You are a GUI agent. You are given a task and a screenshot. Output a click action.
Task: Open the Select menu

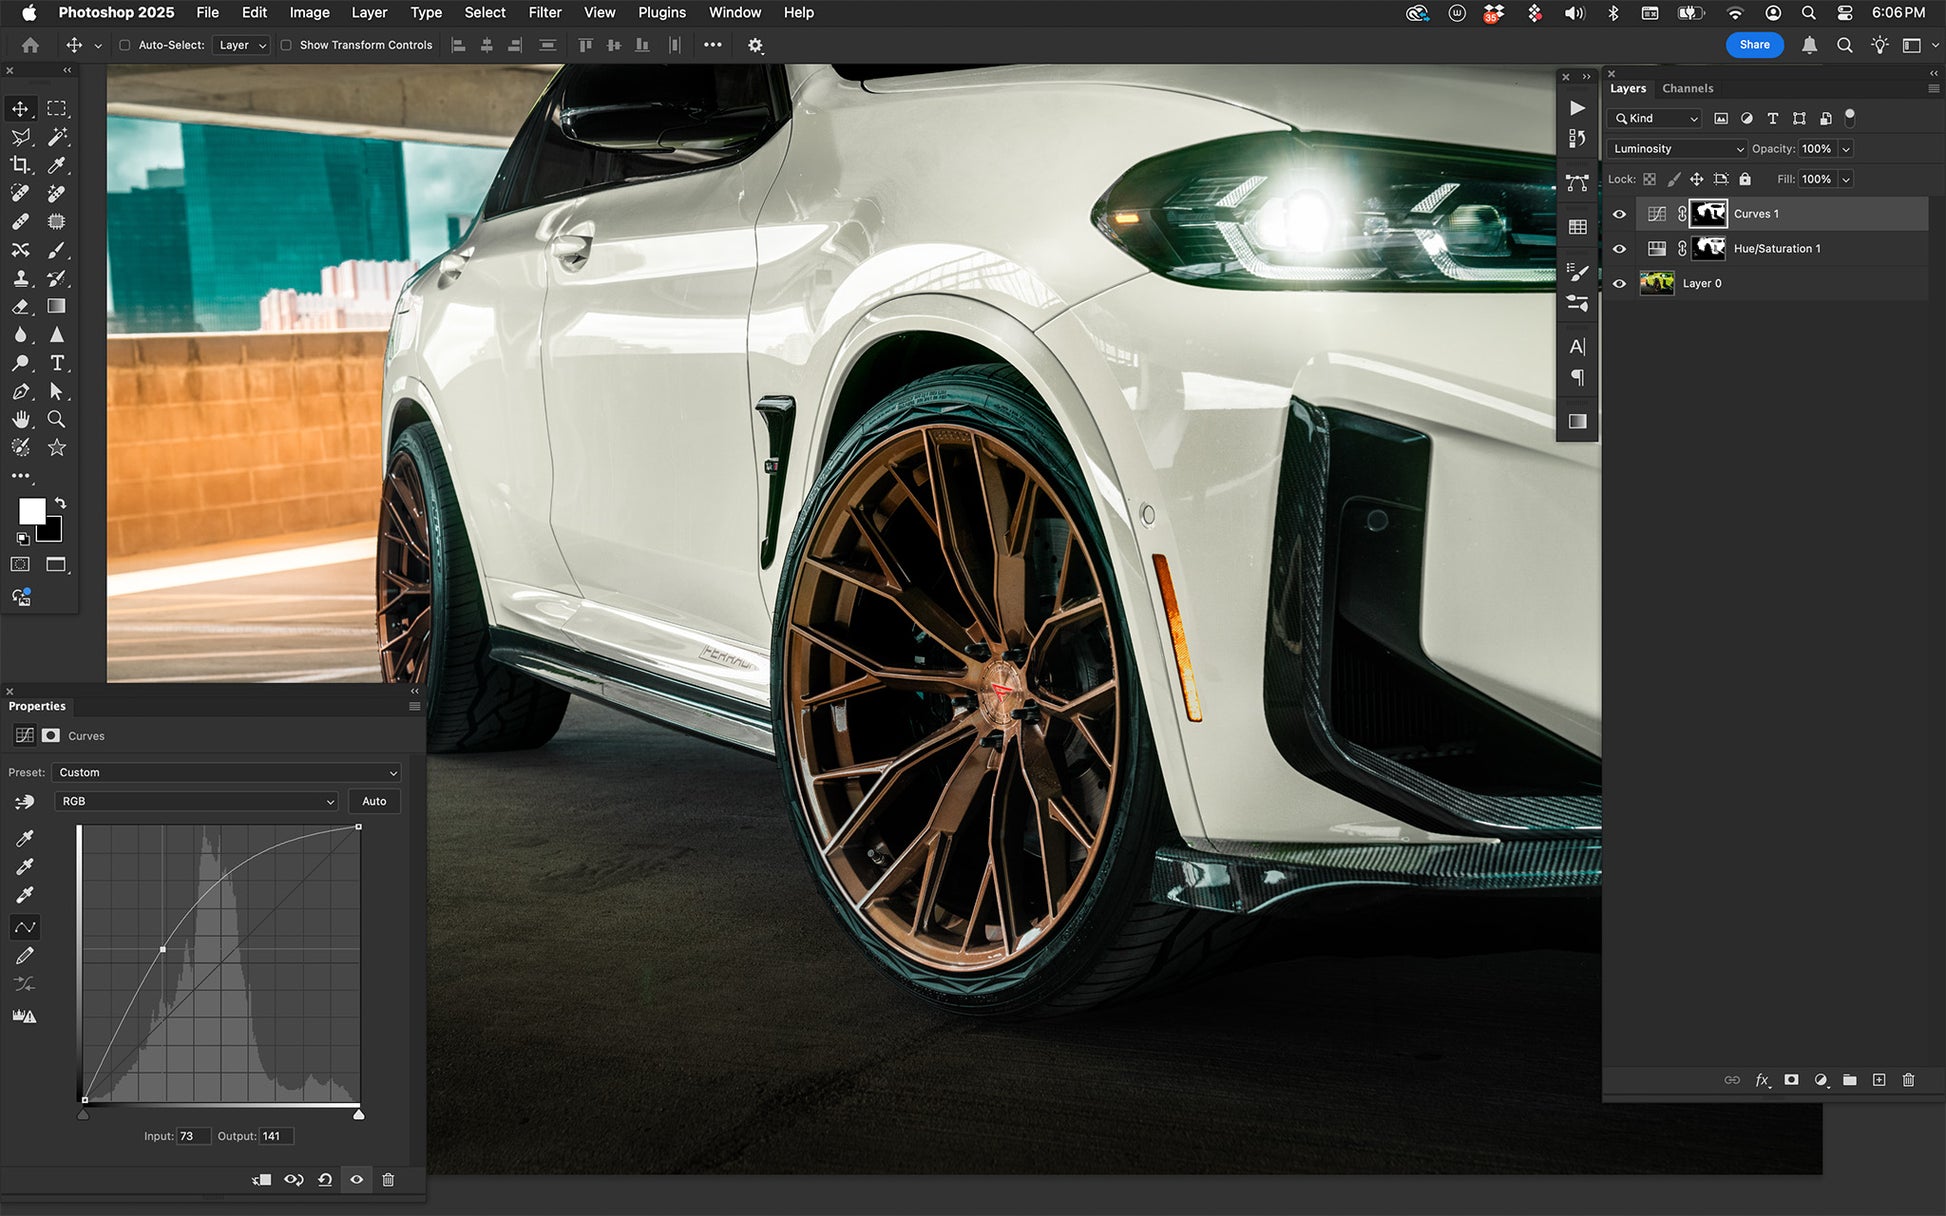click(x=485, y=13)
